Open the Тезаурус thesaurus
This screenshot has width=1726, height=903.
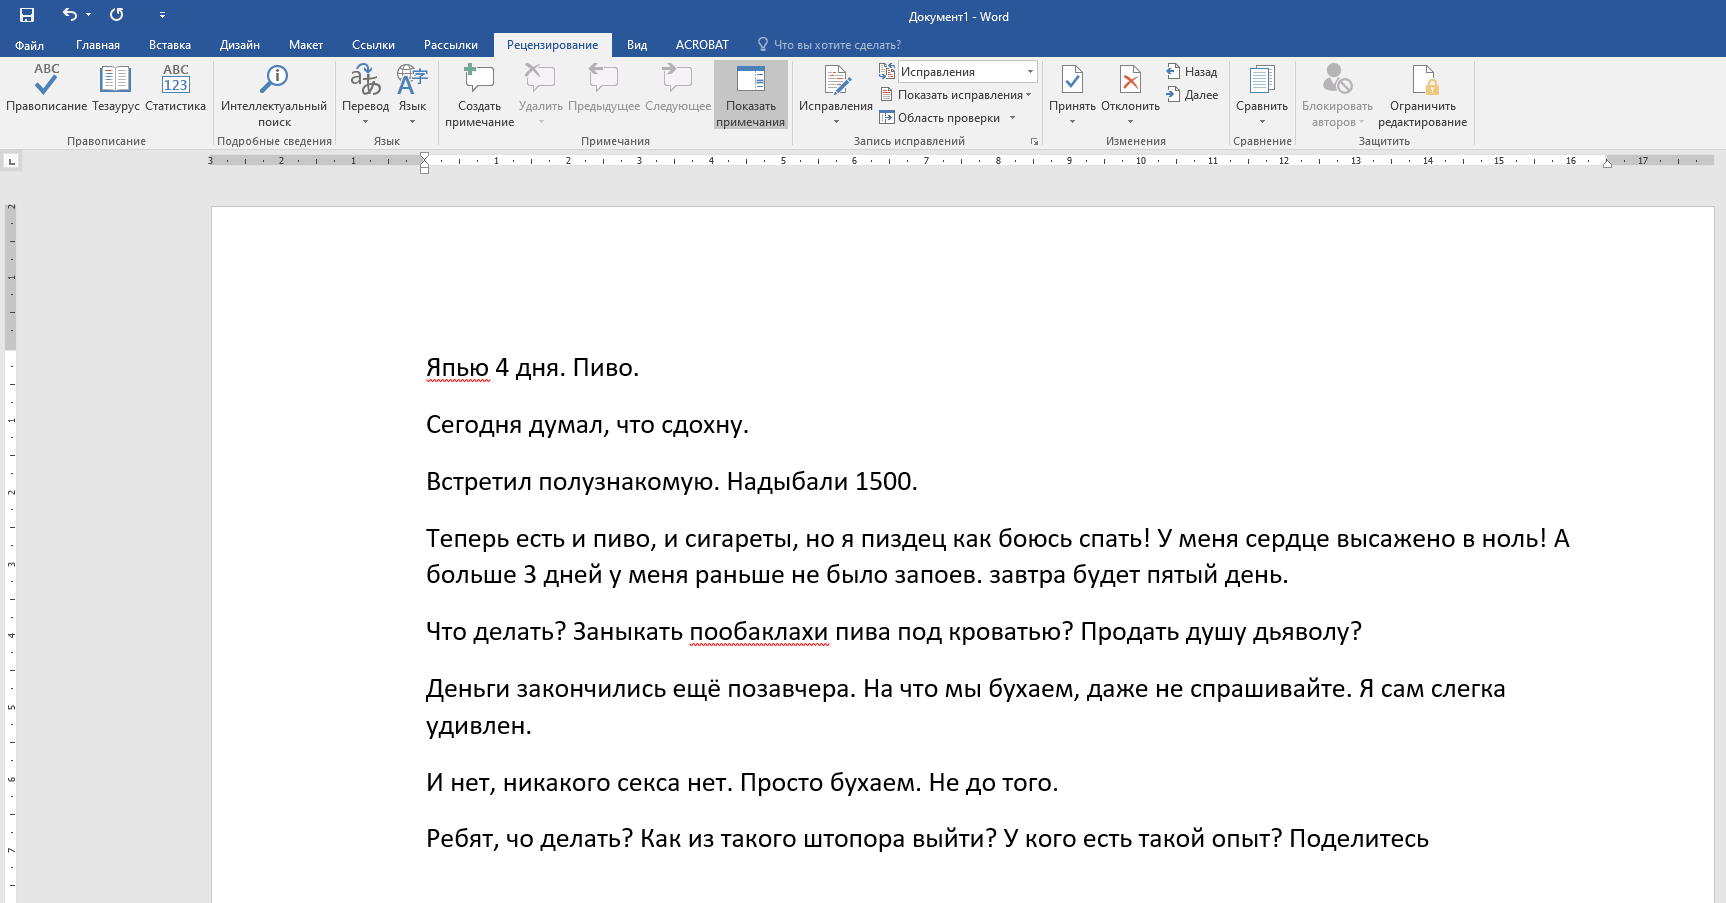(115, 88)
